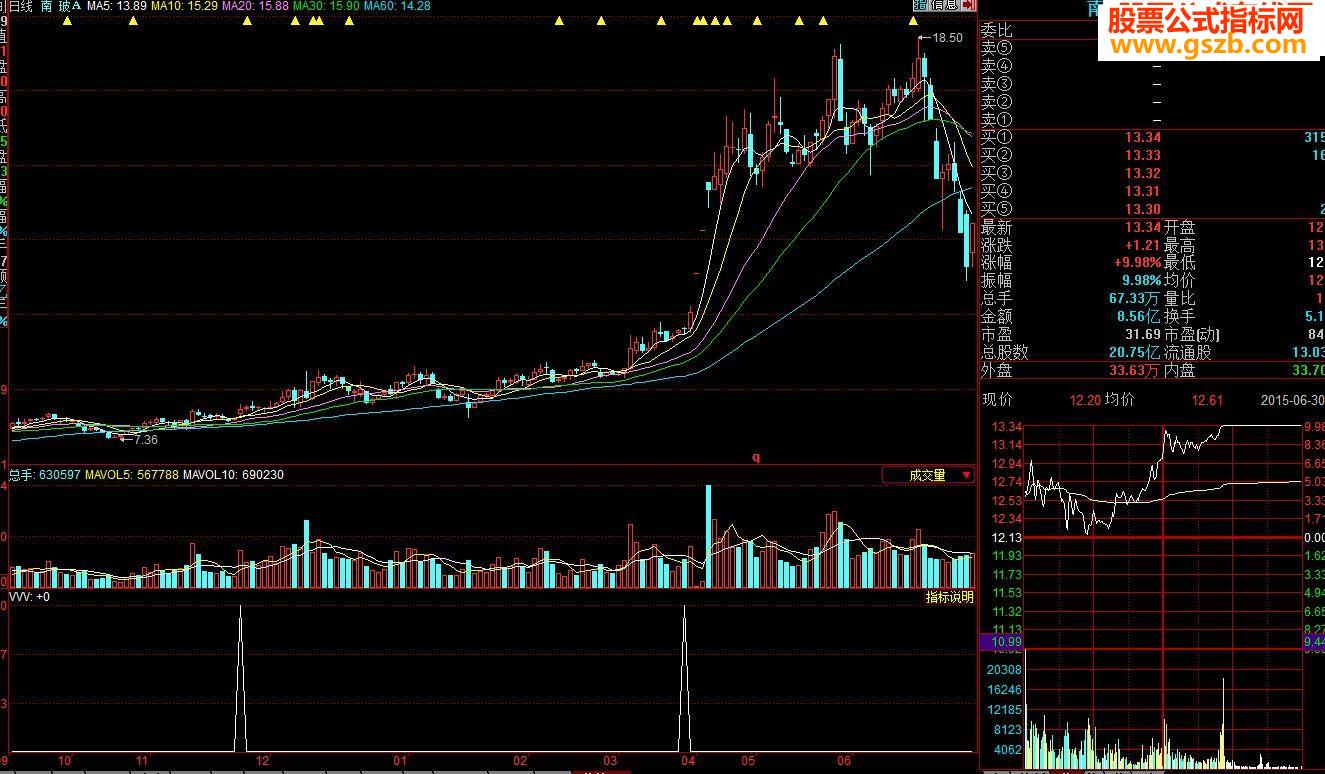
Task: Click month 01 on the time axis
Action: point(400,761)
